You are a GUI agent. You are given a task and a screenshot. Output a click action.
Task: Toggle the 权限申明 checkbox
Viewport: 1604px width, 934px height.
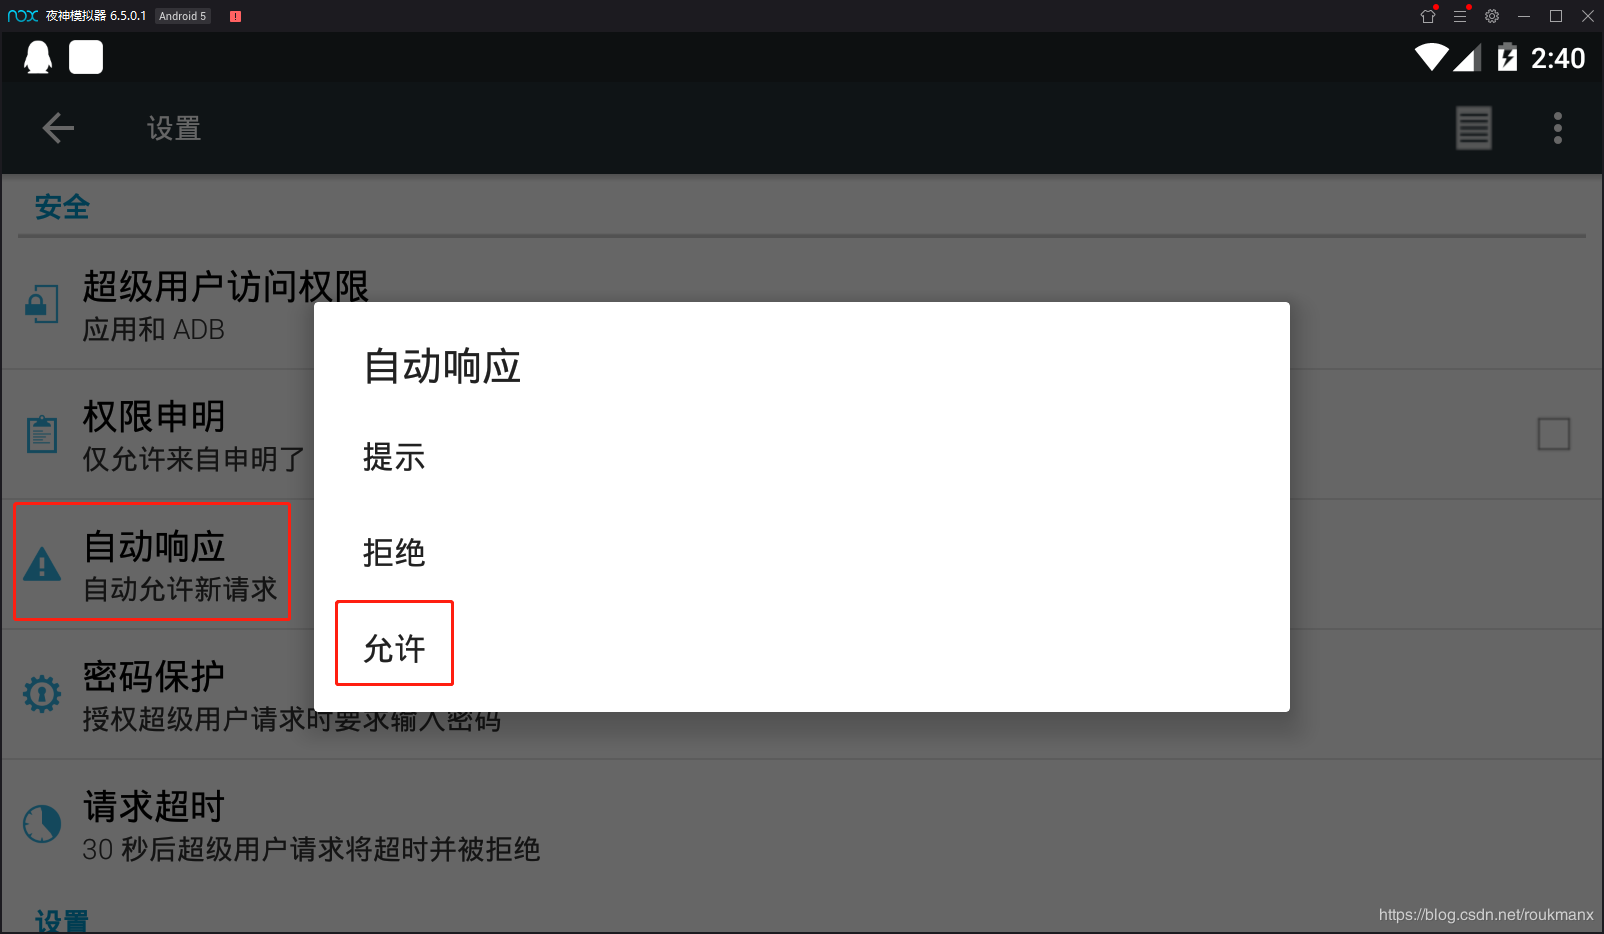point(1553,434)
